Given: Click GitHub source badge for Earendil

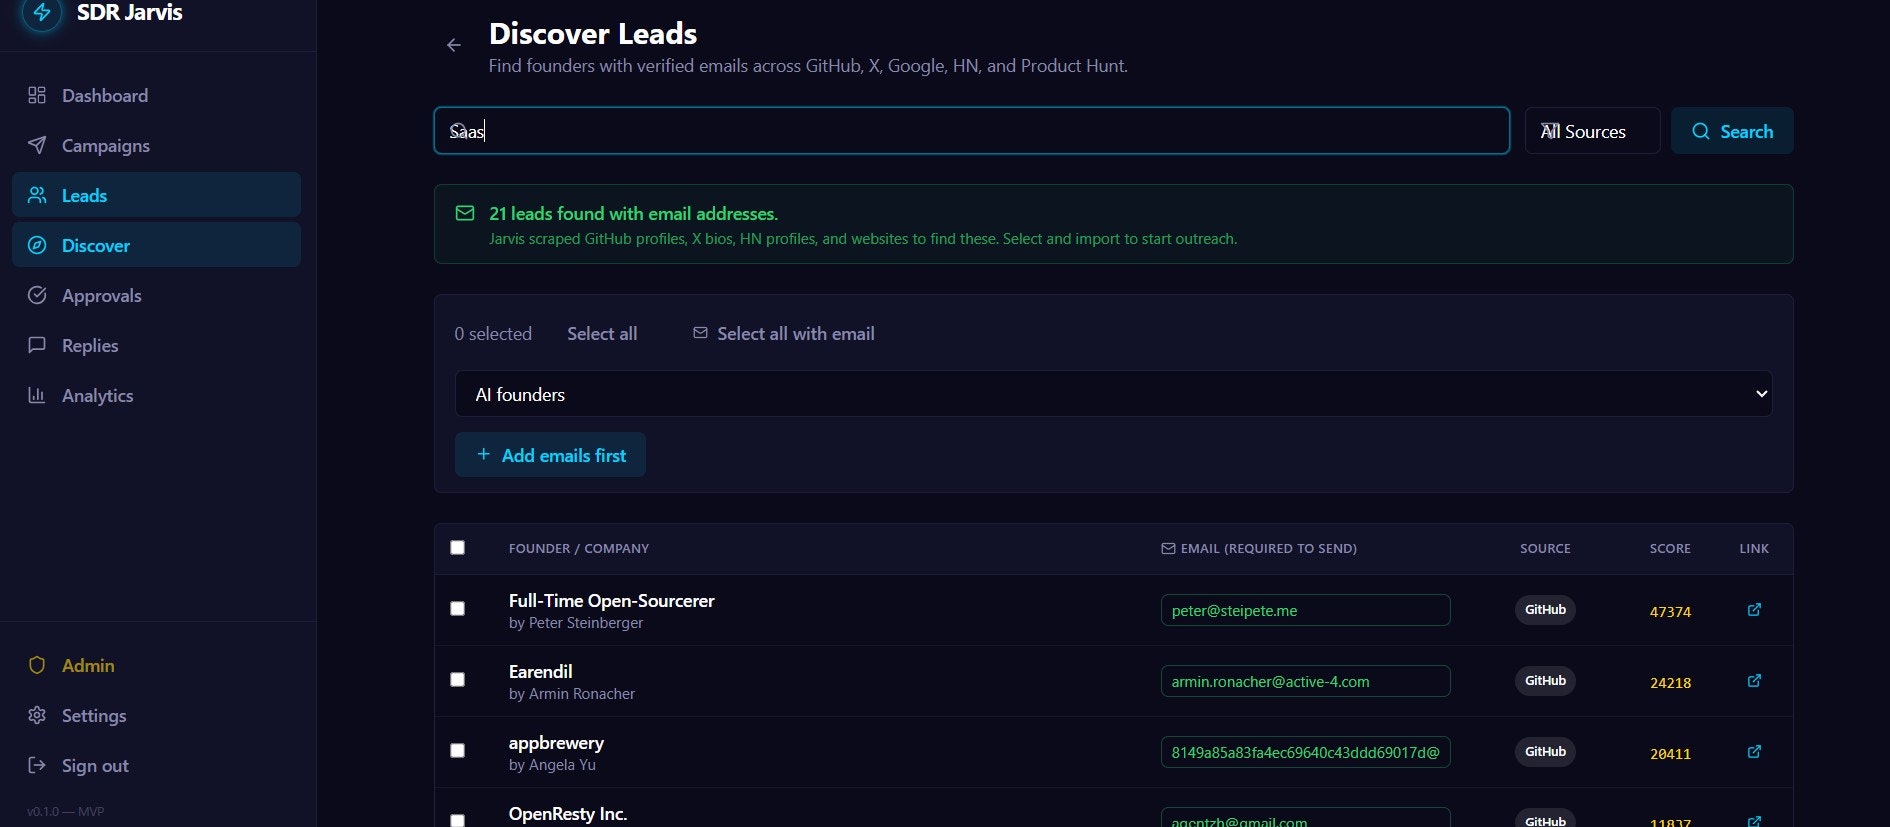Looking at the screenshot, I should [x=1545, y=681].
